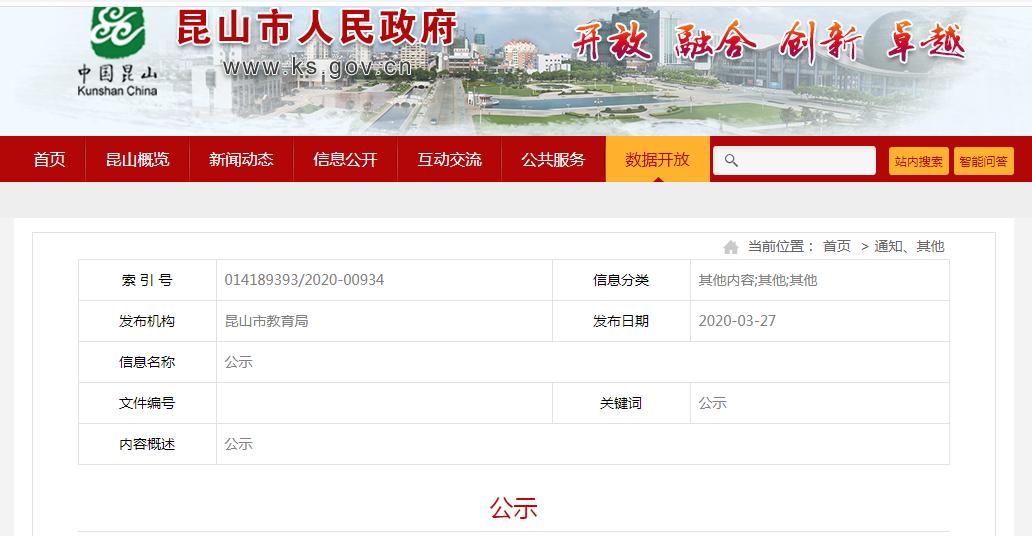Select 公示 value in 内容概述 row

[x=238, y=444]
